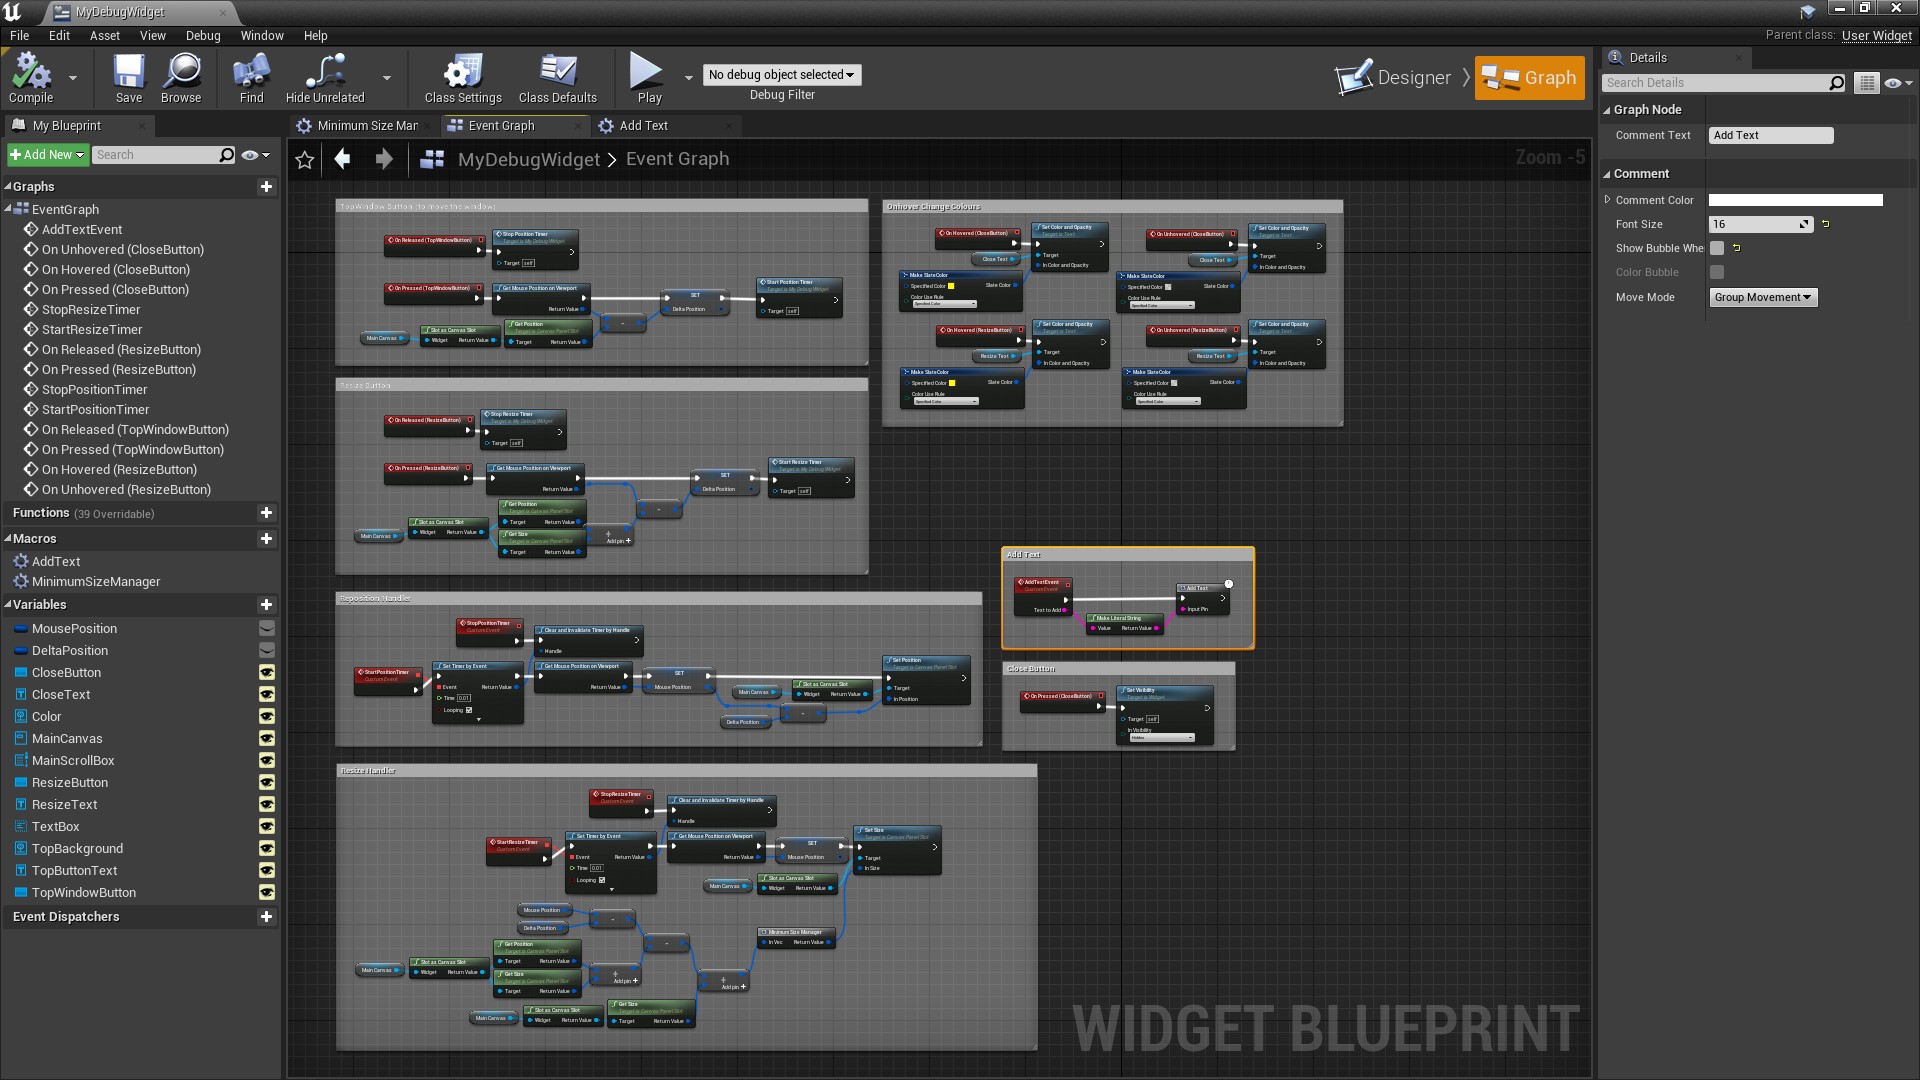
Task: Click the plus icon next to Graphs
Action: coord(266,187)
